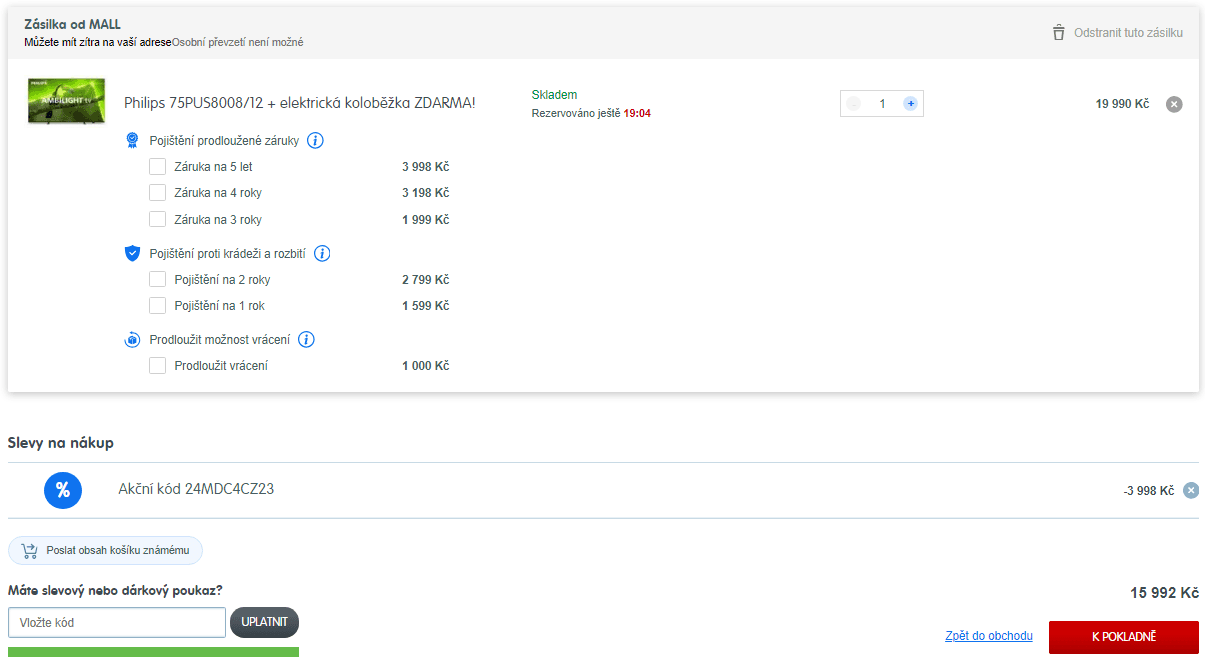
Task: Focus the Vložte kód input field
Action: [117, 622]
